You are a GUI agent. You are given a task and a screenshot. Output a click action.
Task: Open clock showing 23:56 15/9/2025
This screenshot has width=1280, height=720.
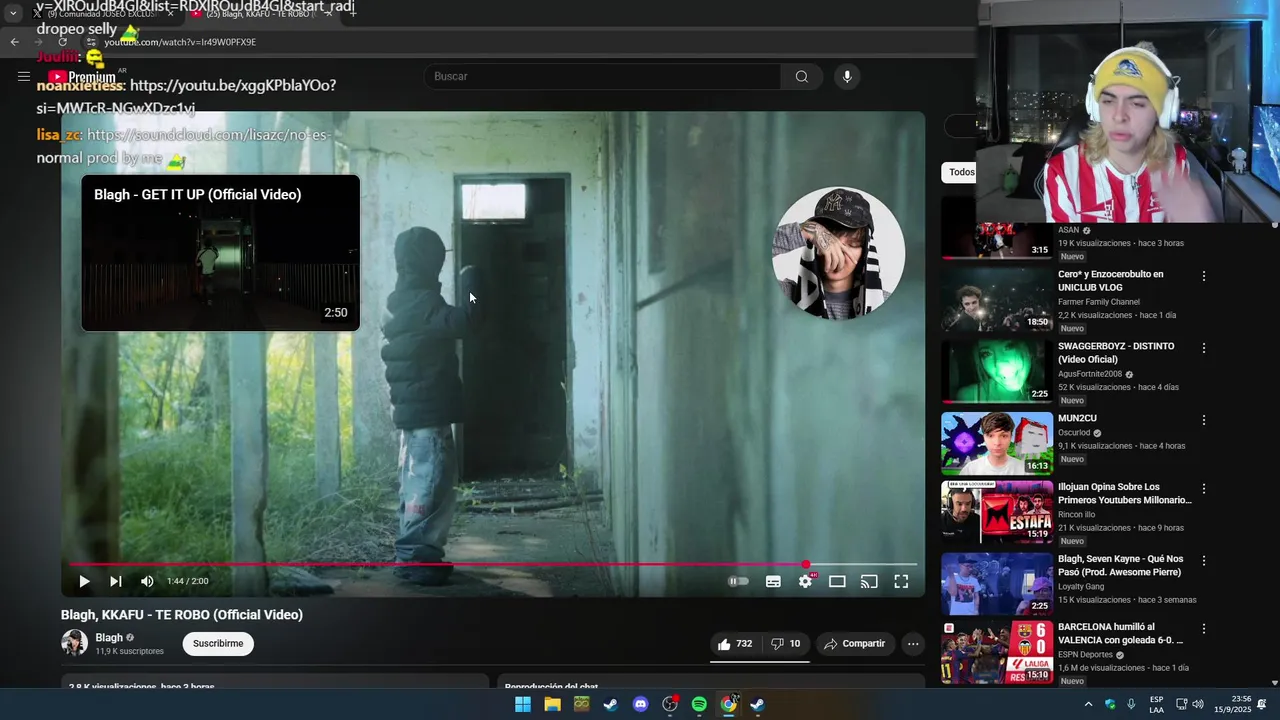point(1232,704)
